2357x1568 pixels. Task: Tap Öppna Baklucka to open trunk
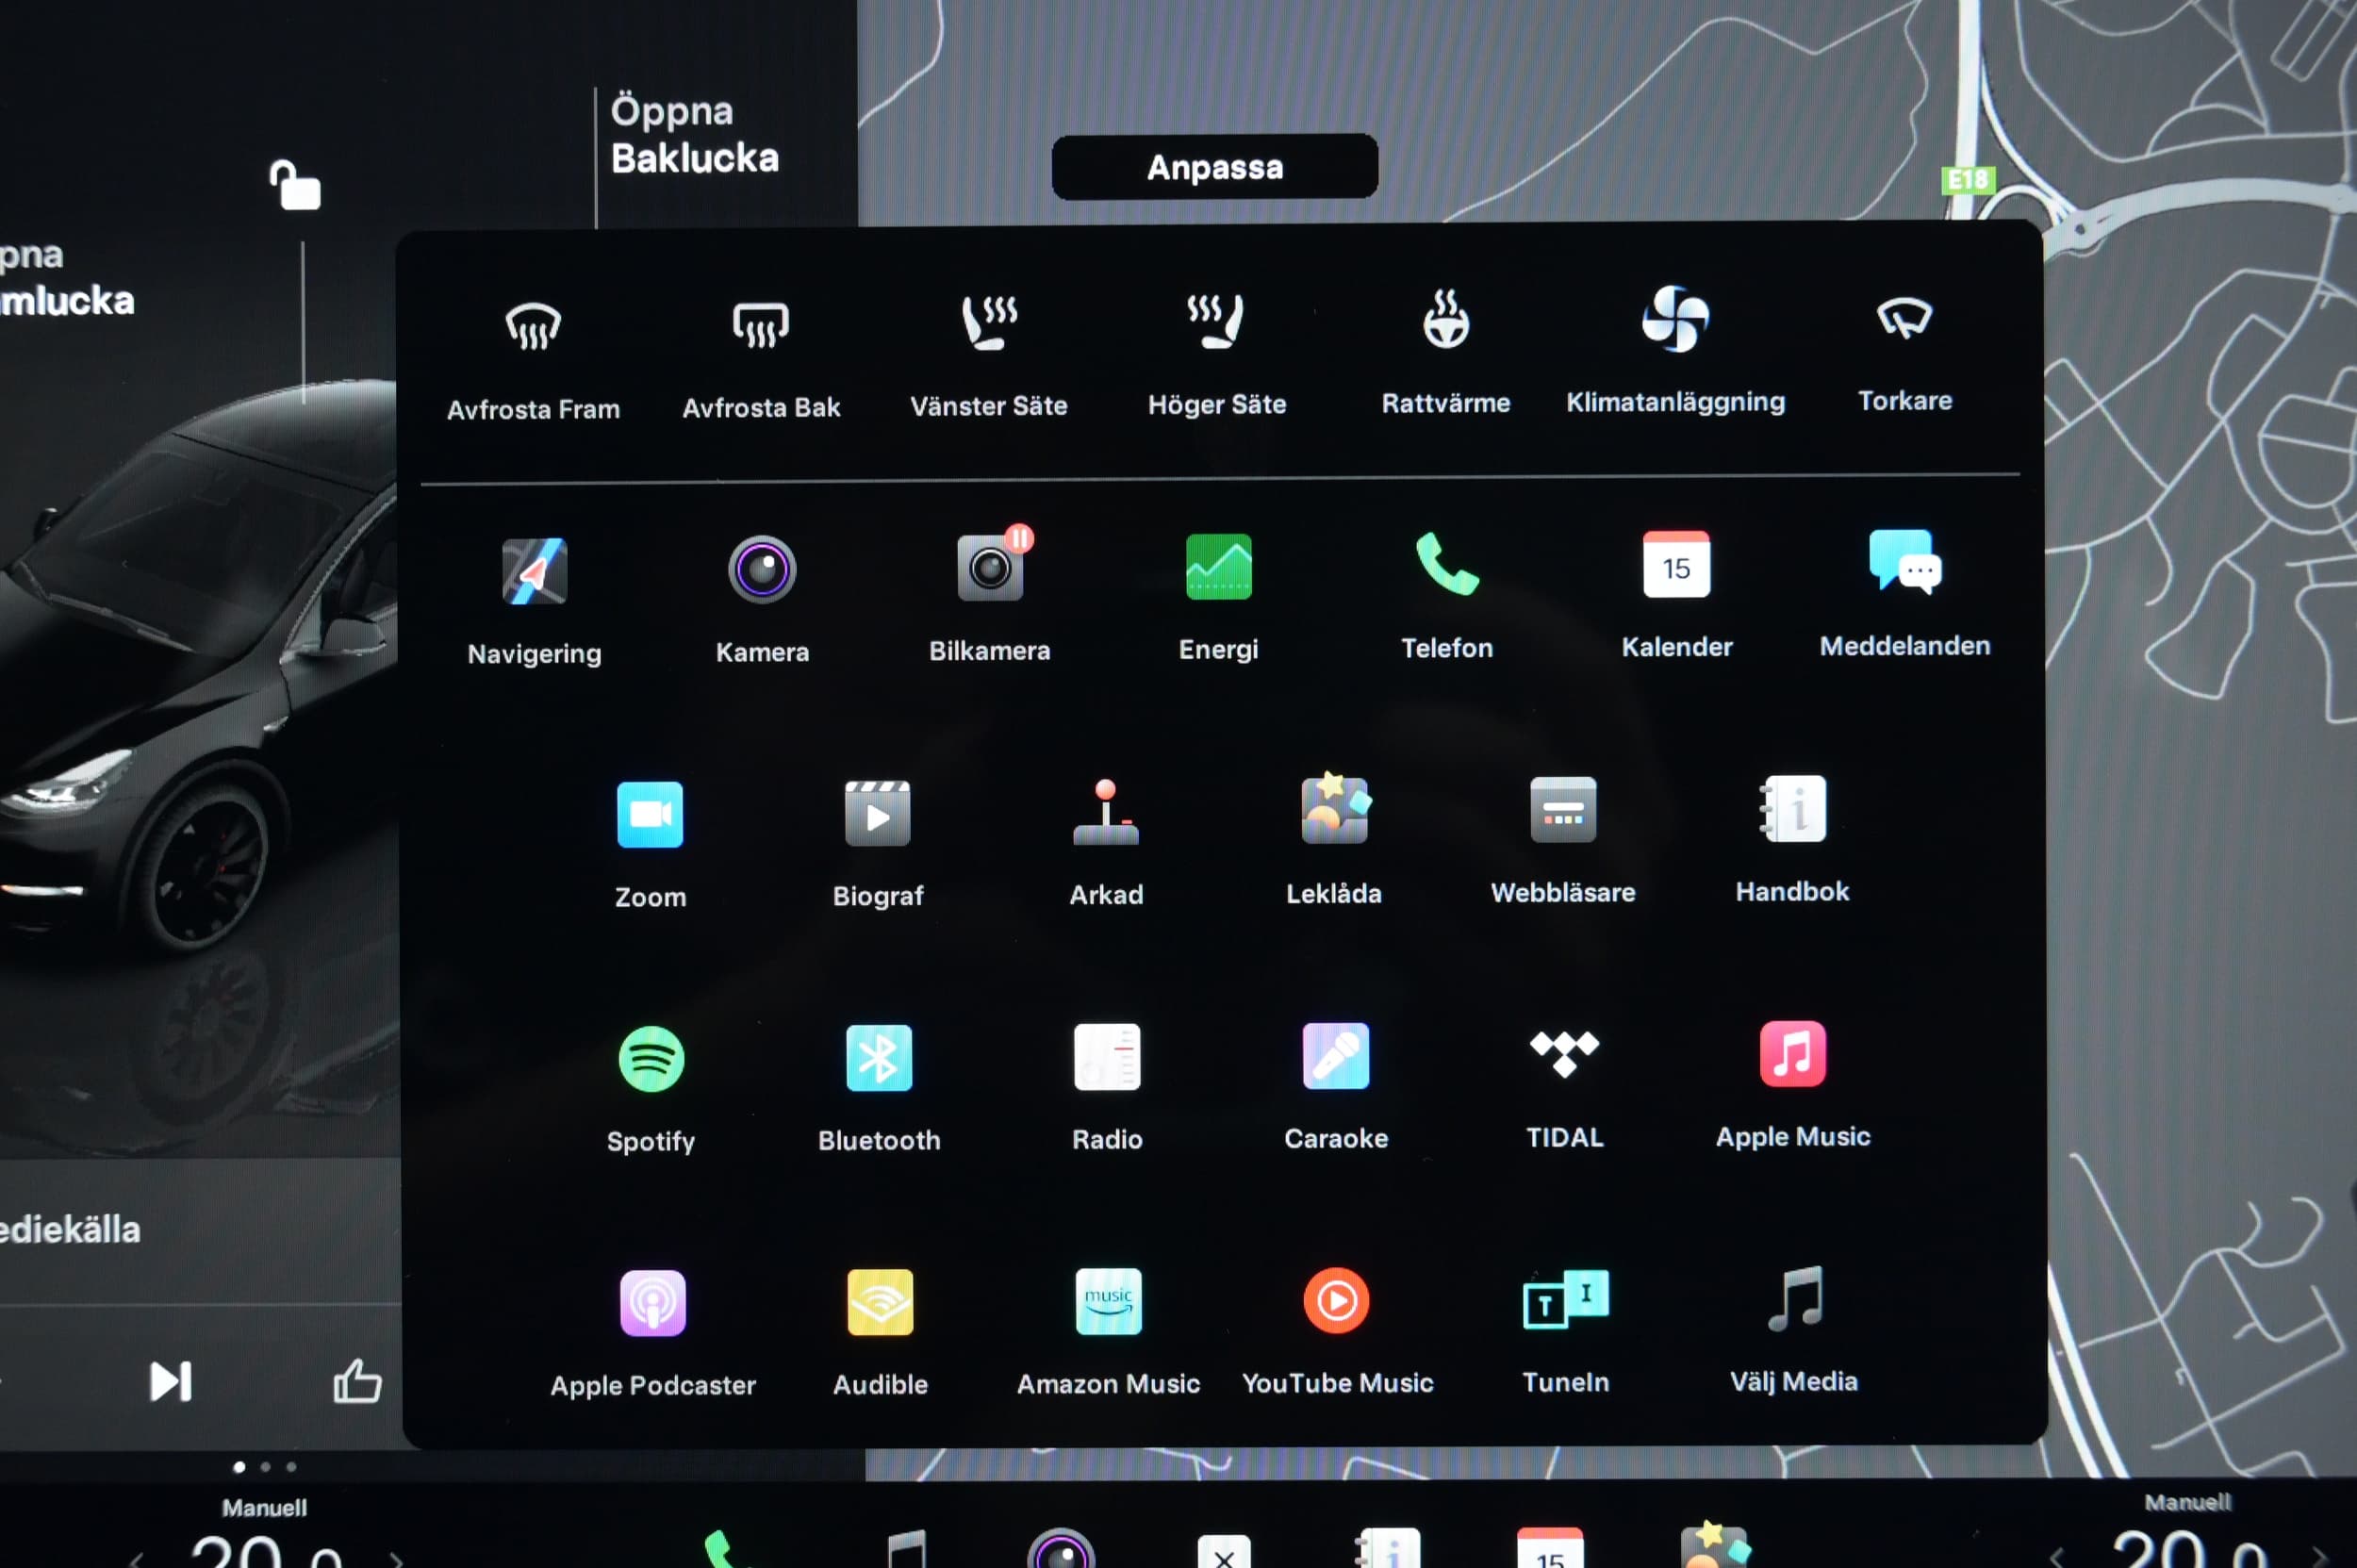[x=694, y=136]
